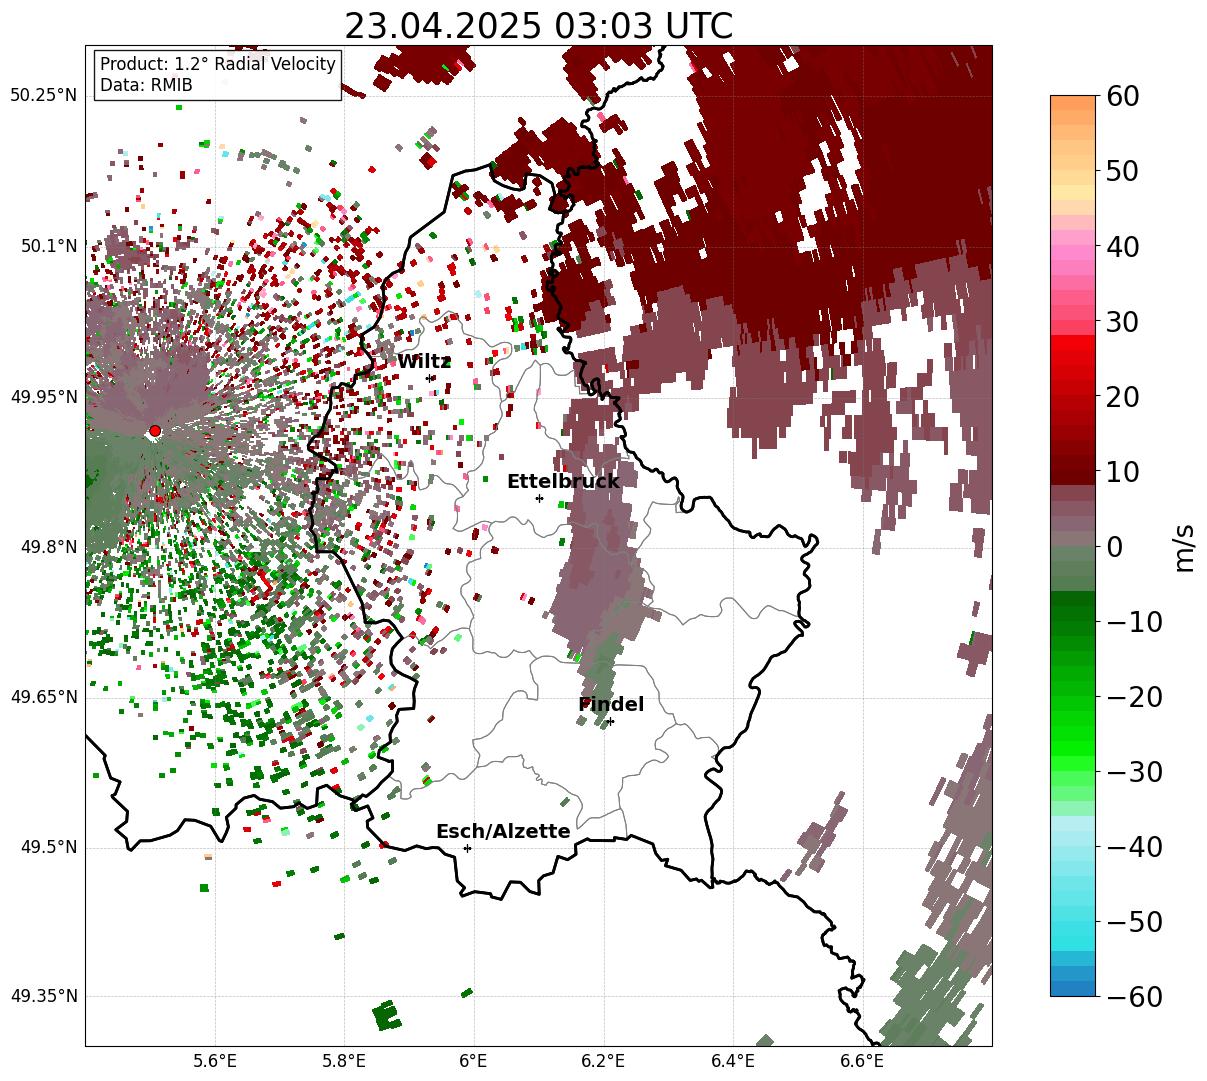Click the Ettelbruck city label
The image size is (1207, 1081).
(563, 482)
